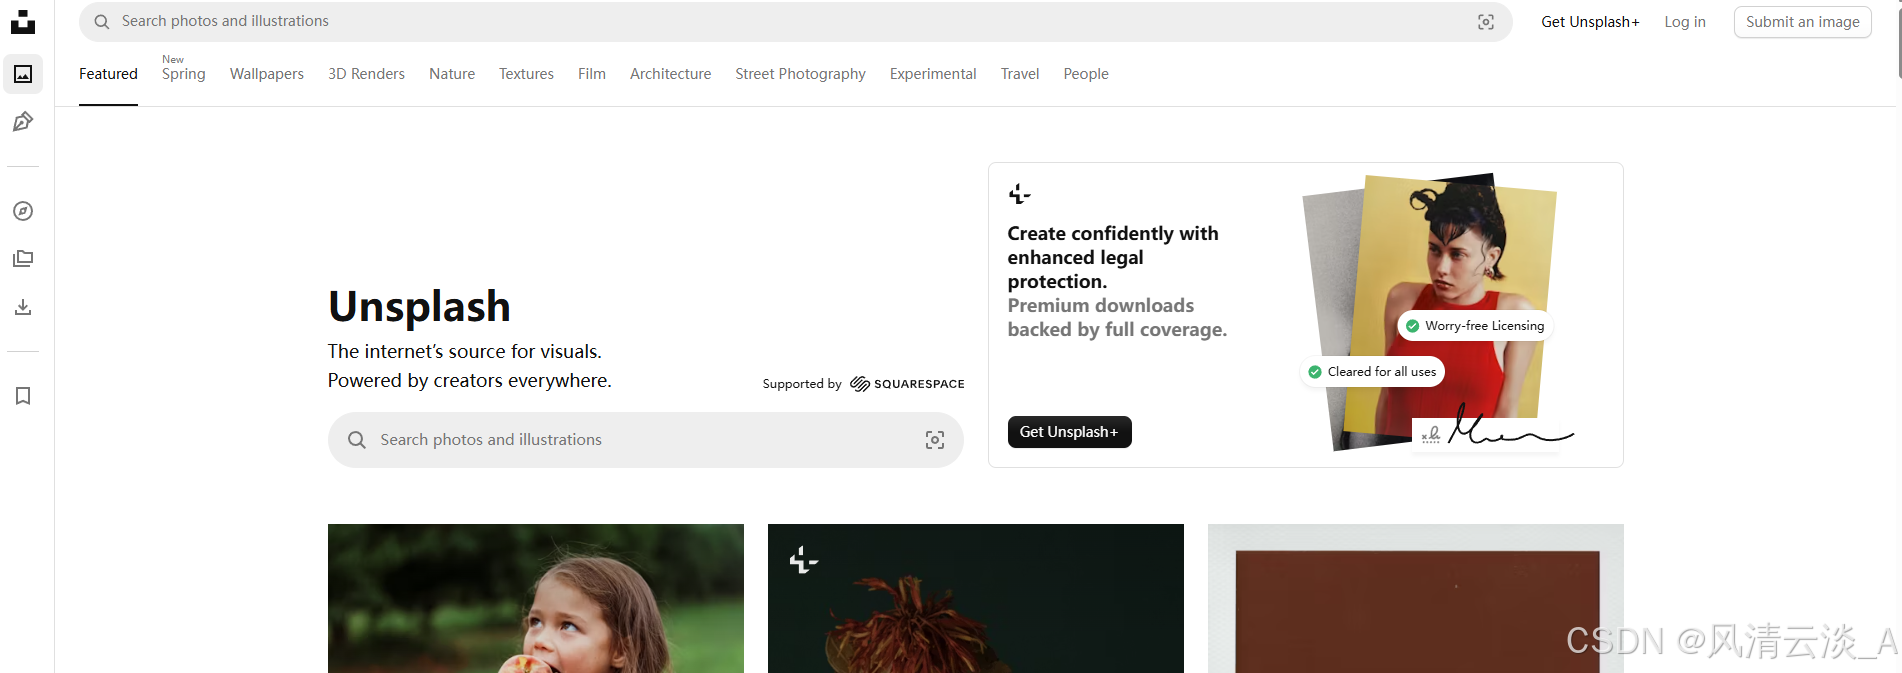The image size is (1902, 673).
Task: Open the People category
Action: [x=1086, y=74]
